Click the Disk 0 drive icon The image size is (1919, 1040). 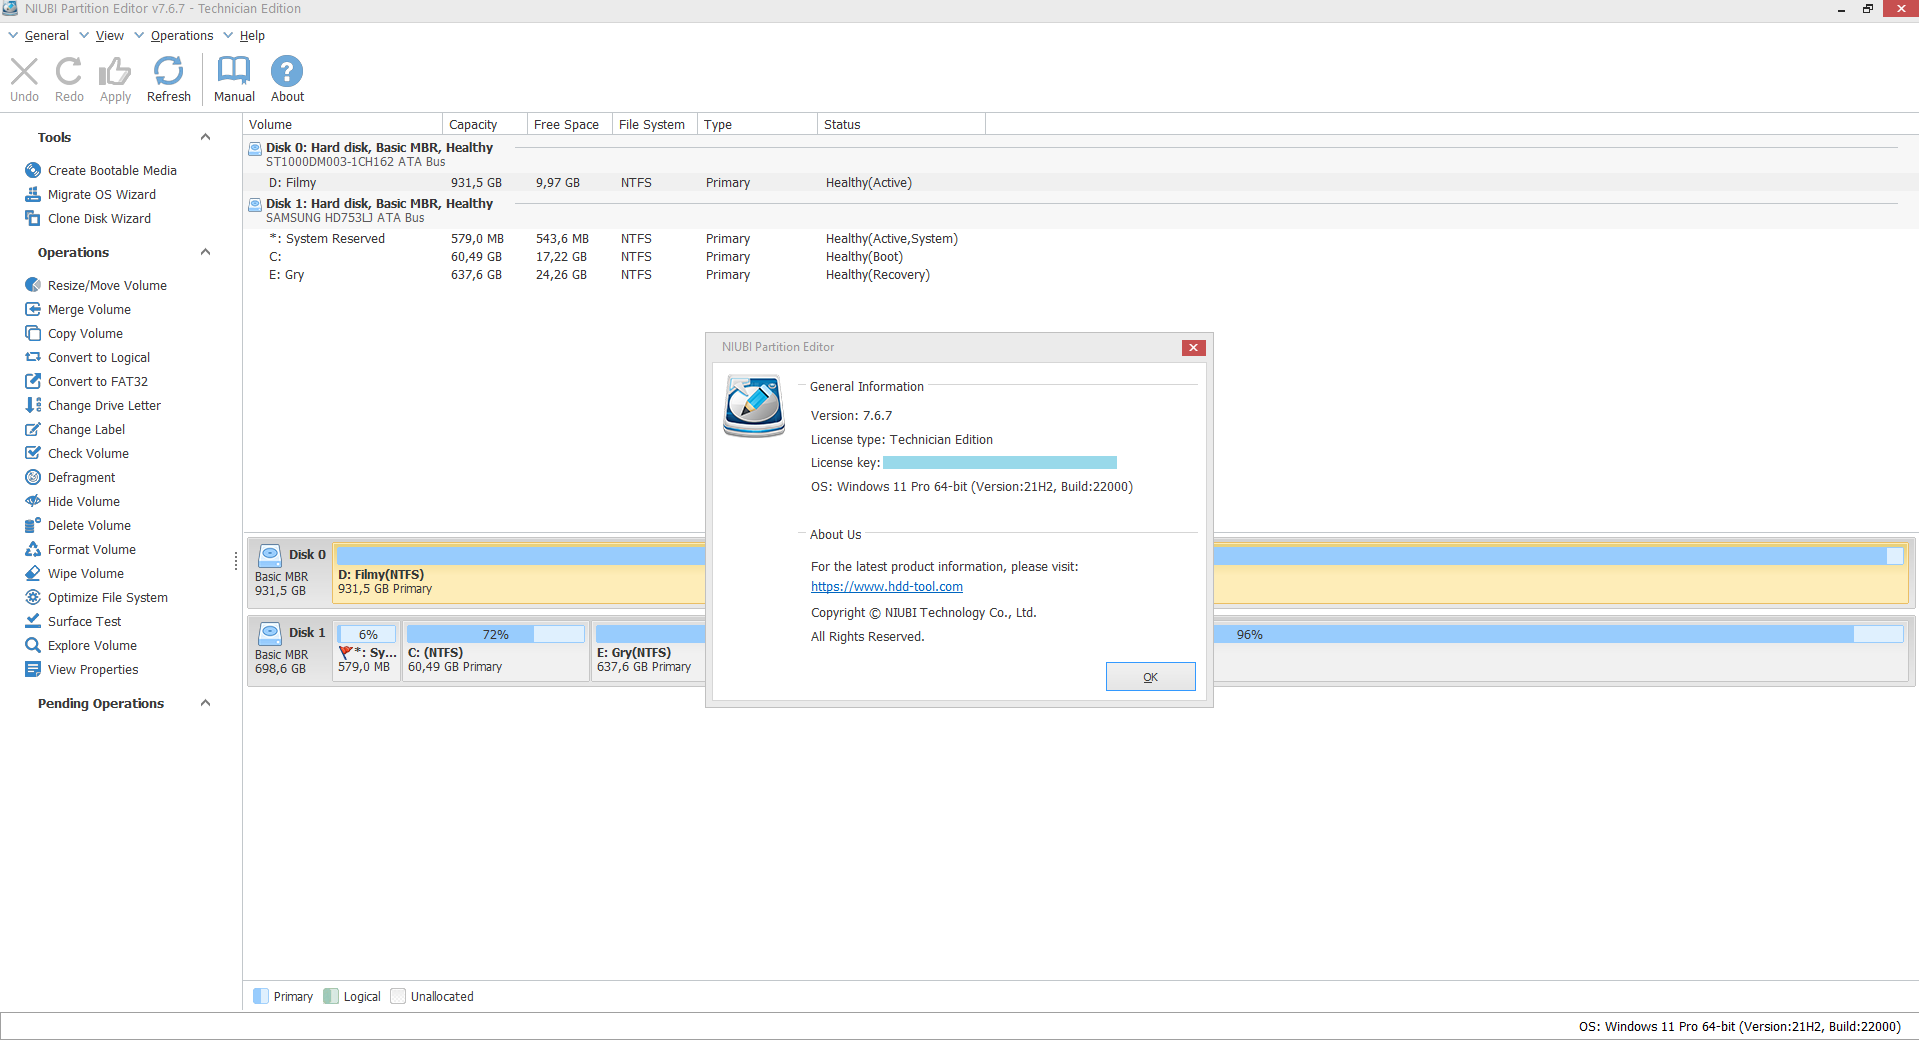[x=270, y=555]
